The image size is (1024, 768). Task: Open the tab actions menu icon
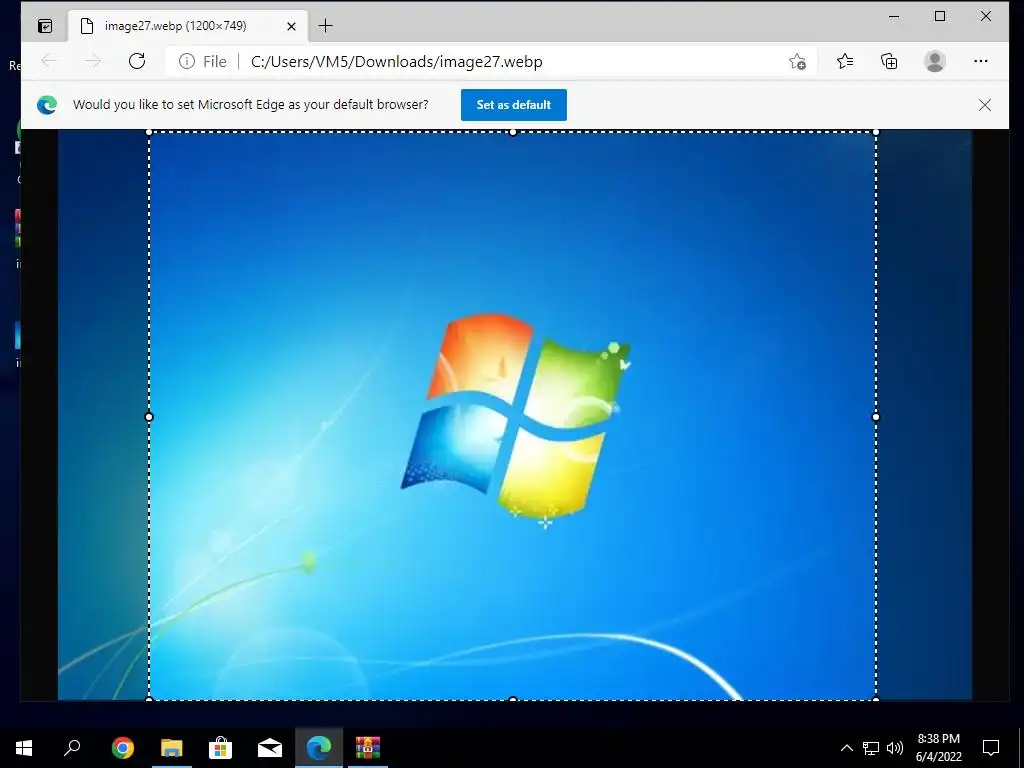coord(45,26)
